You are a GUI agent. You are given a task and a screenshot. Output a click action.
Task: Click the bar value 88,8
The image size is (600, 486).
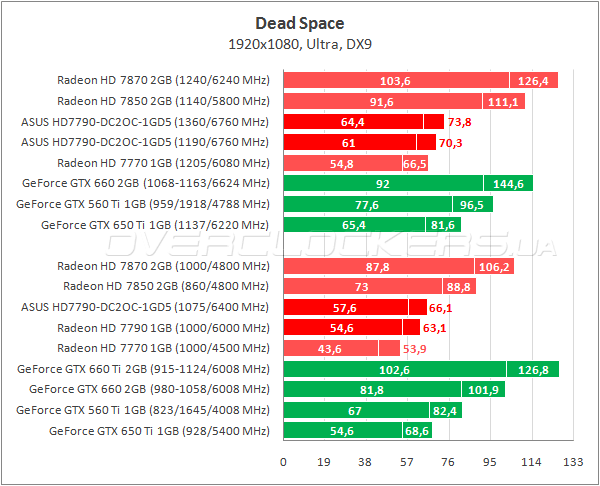click(458, 287)
